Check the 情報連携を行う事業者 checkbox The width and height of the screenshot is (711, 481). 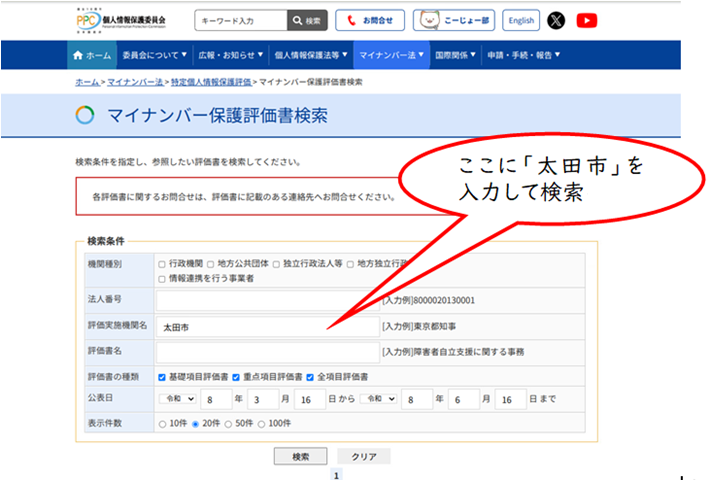click(162, 279)
